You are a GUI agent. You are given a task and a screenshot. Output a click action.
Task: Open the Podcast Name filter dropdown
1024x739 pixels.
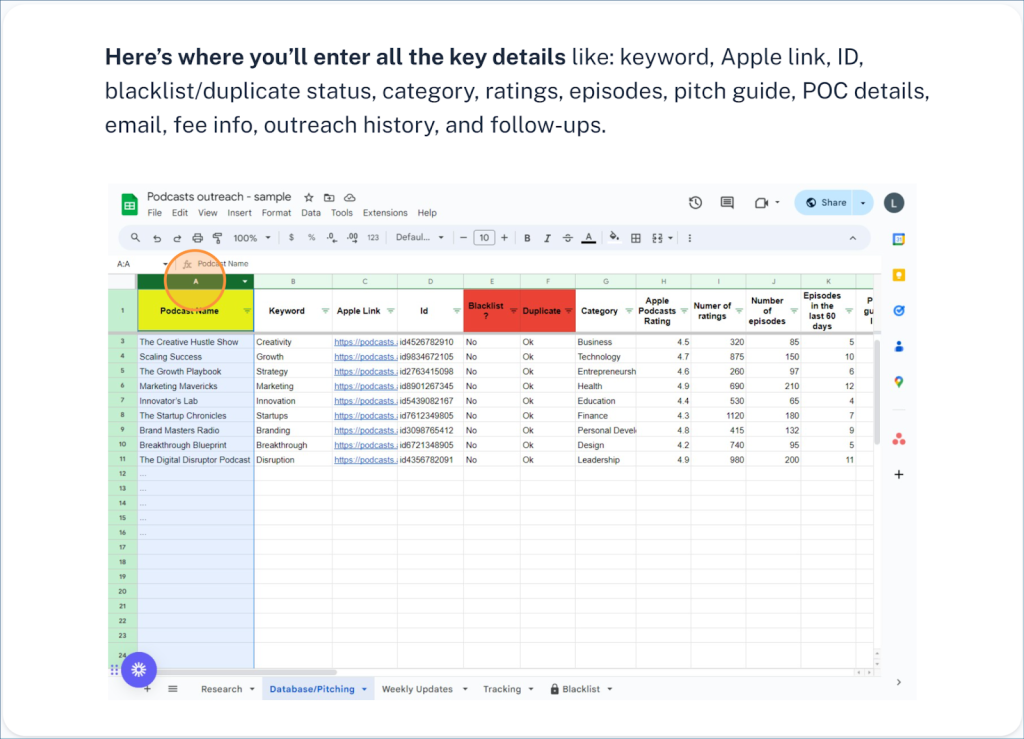pyautogui.click(x=247, y=311)
